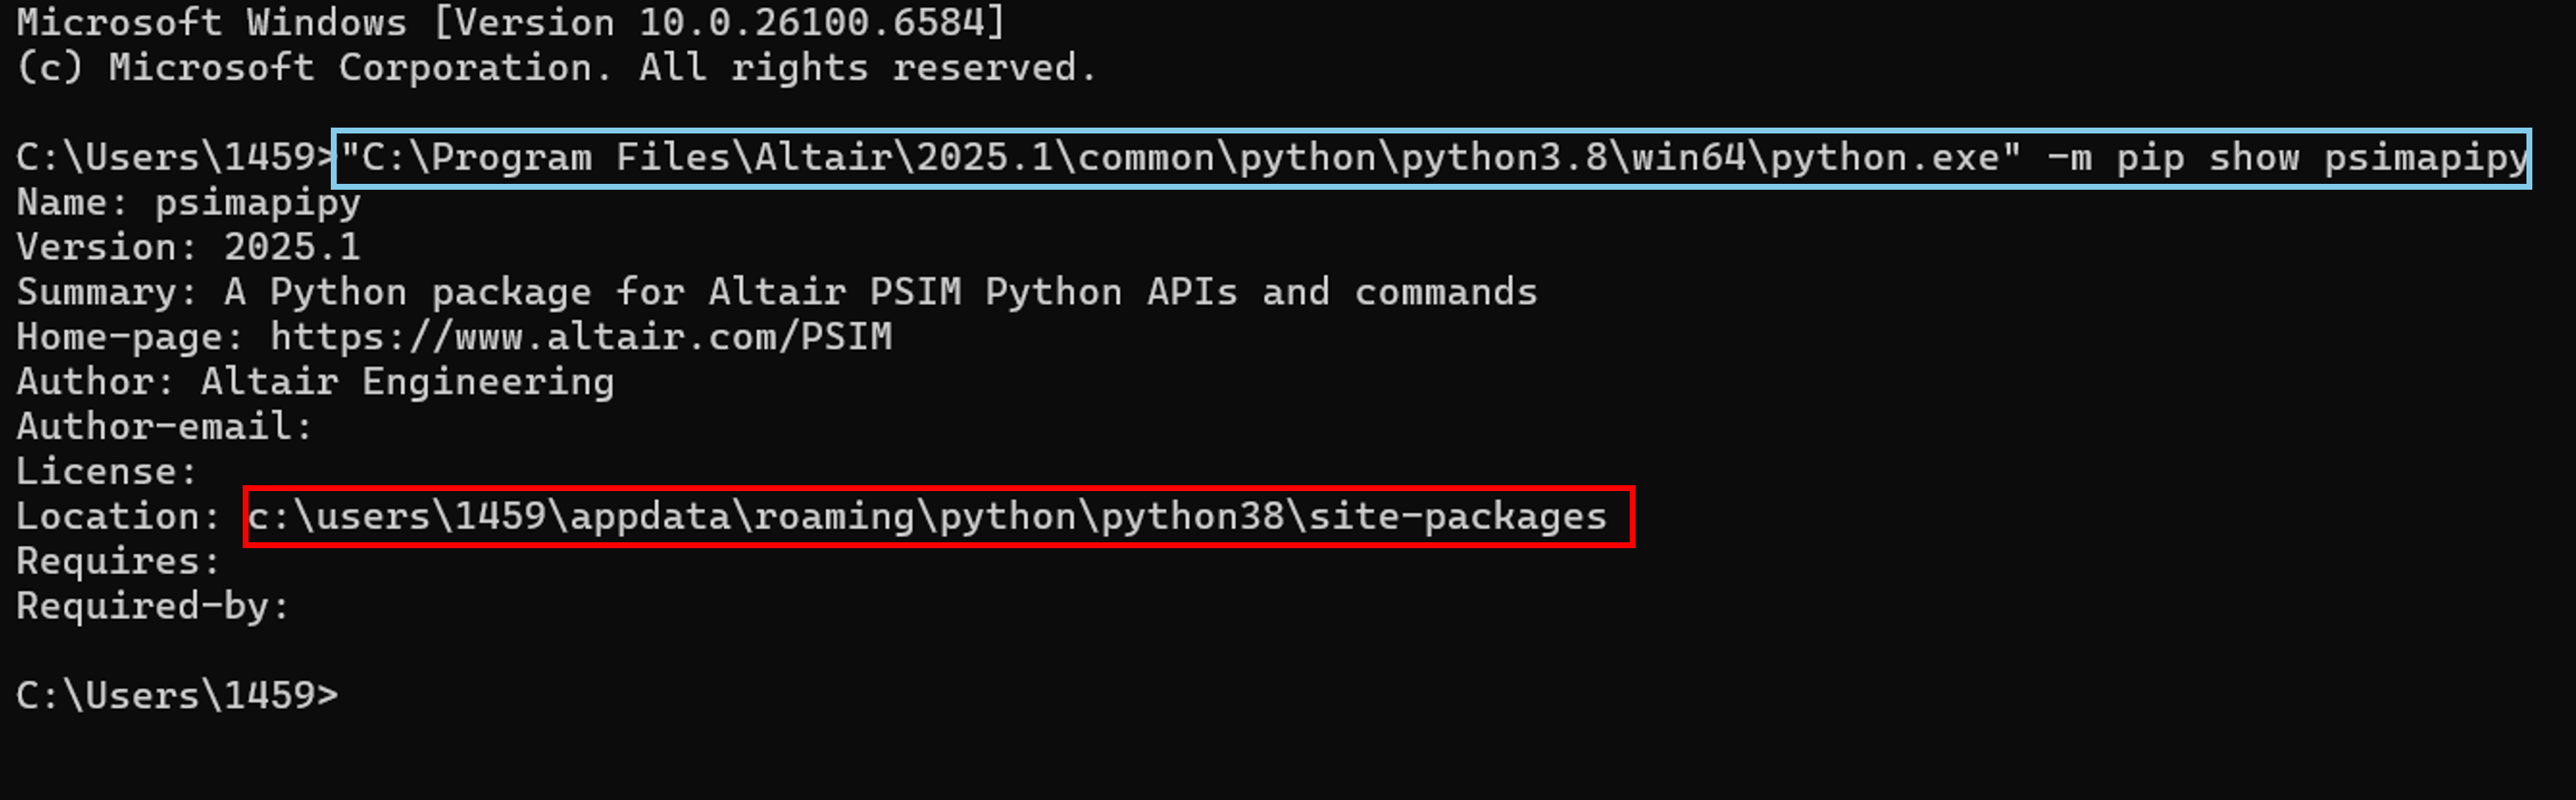The height and width of the screenshot is (800, 2576).
Task: Click the Microsoft Corporation copyright line
Action: click(x=556, y=68)
